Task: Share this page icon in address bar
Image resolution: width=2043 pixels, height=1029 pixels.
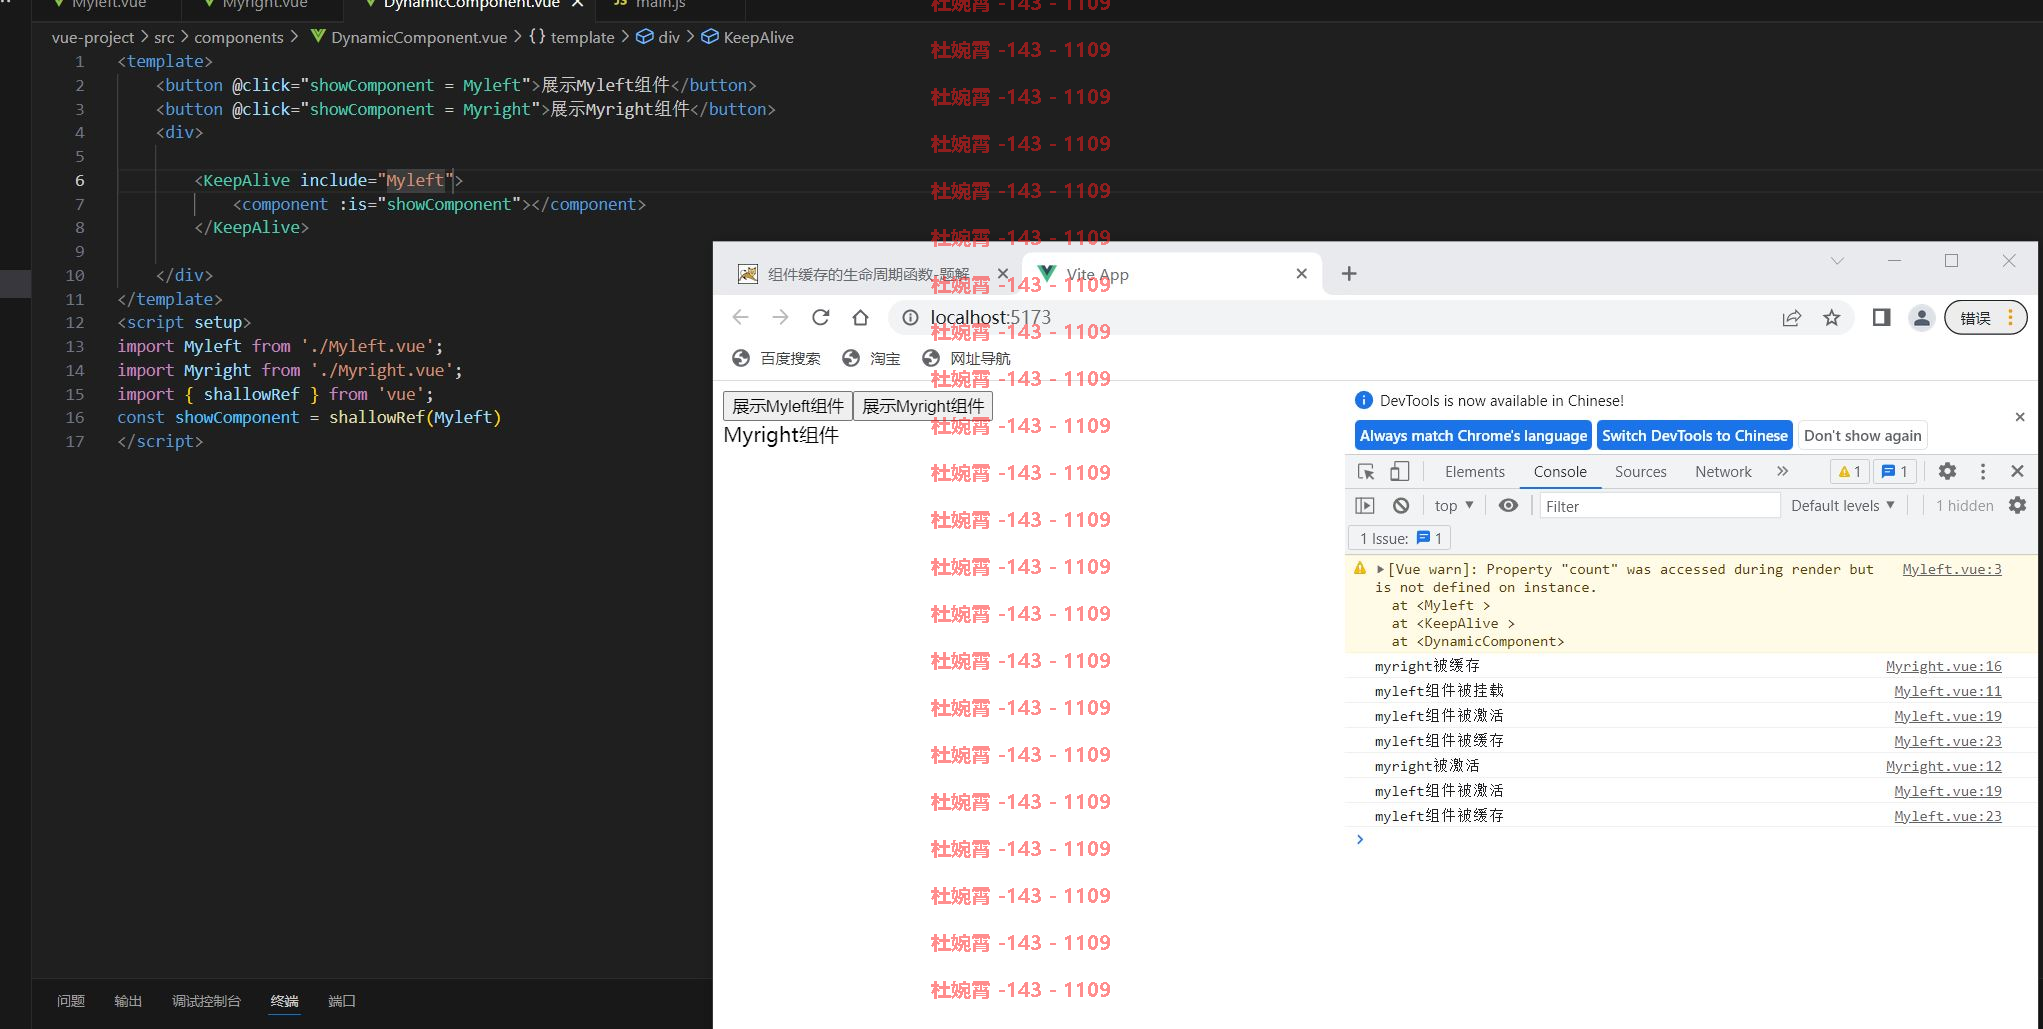Action: [x=1791, y=318]
